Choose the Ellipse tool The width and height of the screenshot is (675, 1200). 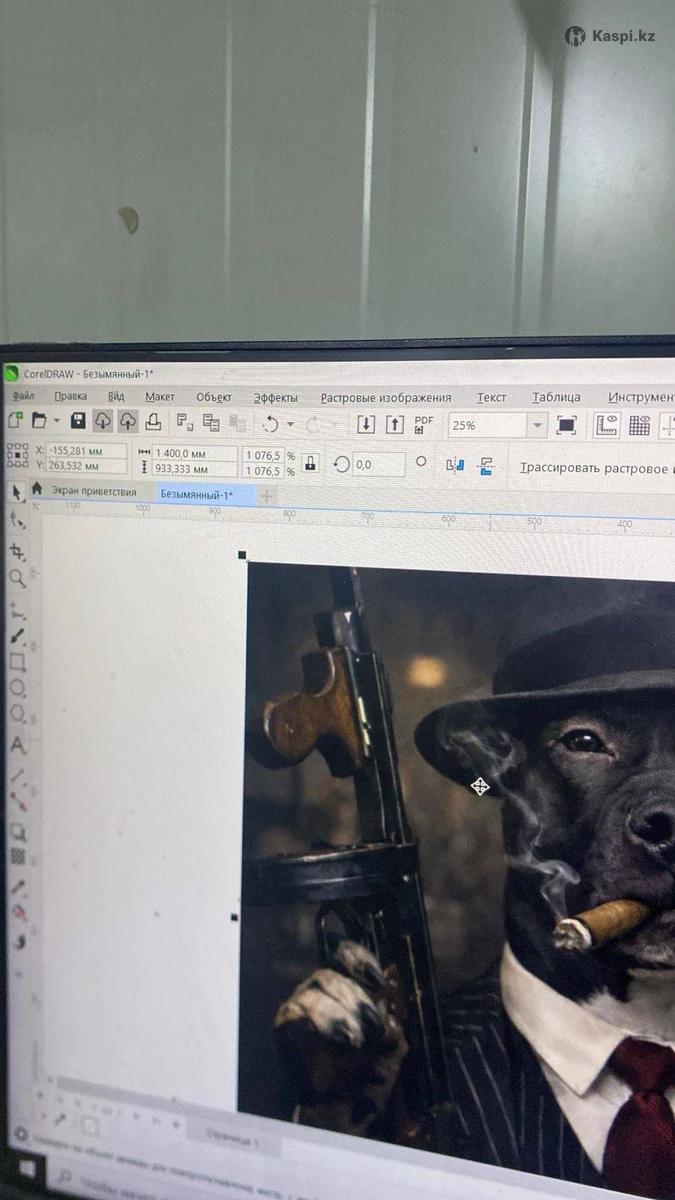(x=17, y=689)
